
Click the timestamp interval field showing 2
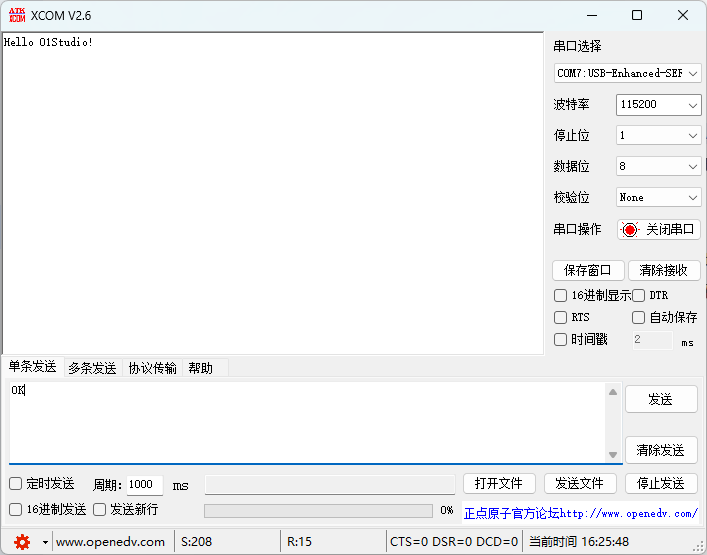pyautogui.click(x=652, y=339)
